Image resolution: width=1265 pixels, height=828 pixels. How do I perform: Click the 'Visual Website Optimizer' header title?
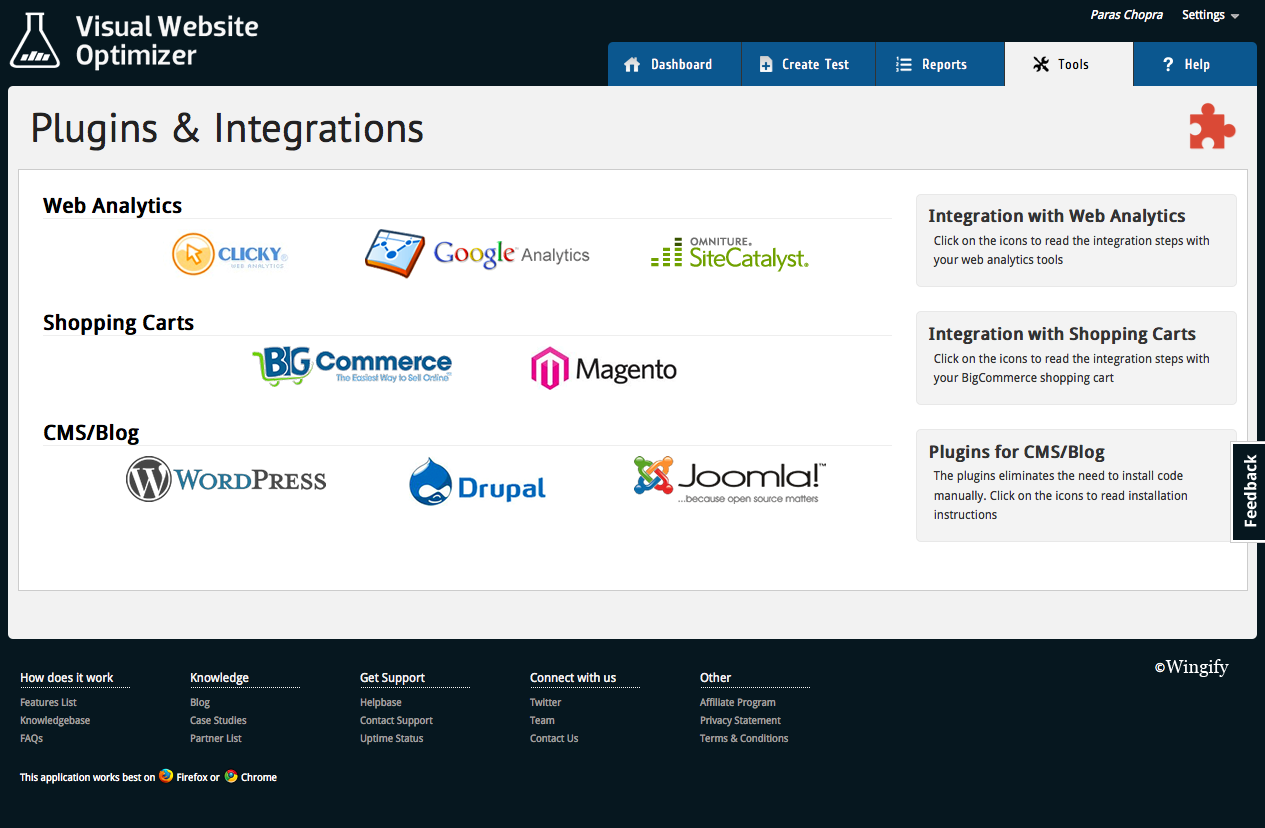coord(167,41)
